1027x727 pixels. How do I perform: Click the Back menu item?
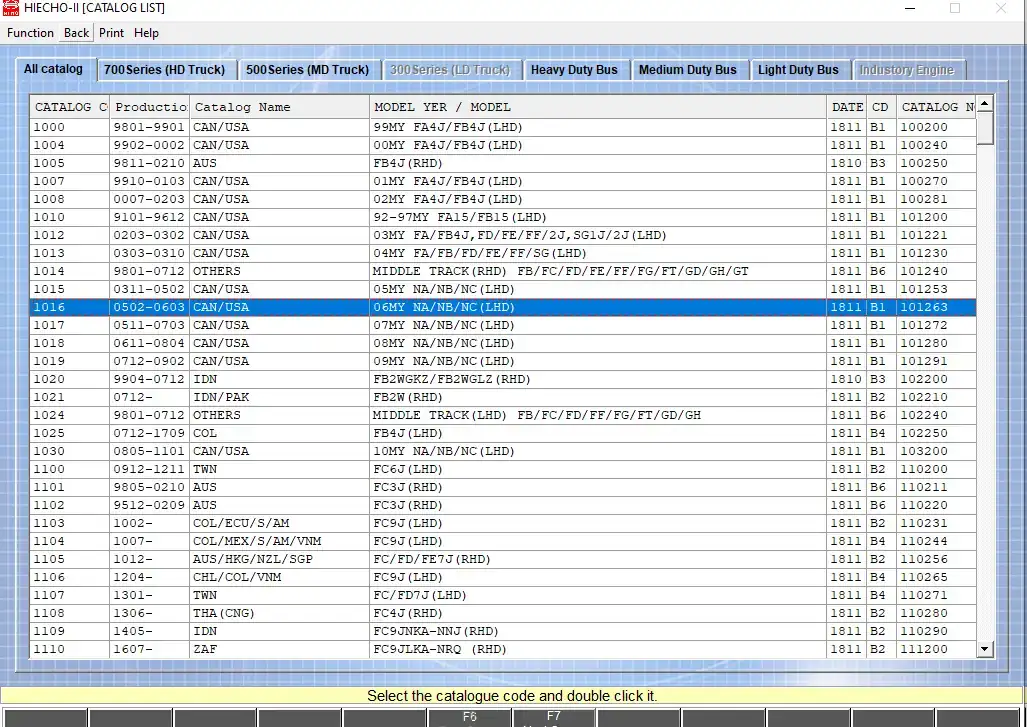pos(76,33)
